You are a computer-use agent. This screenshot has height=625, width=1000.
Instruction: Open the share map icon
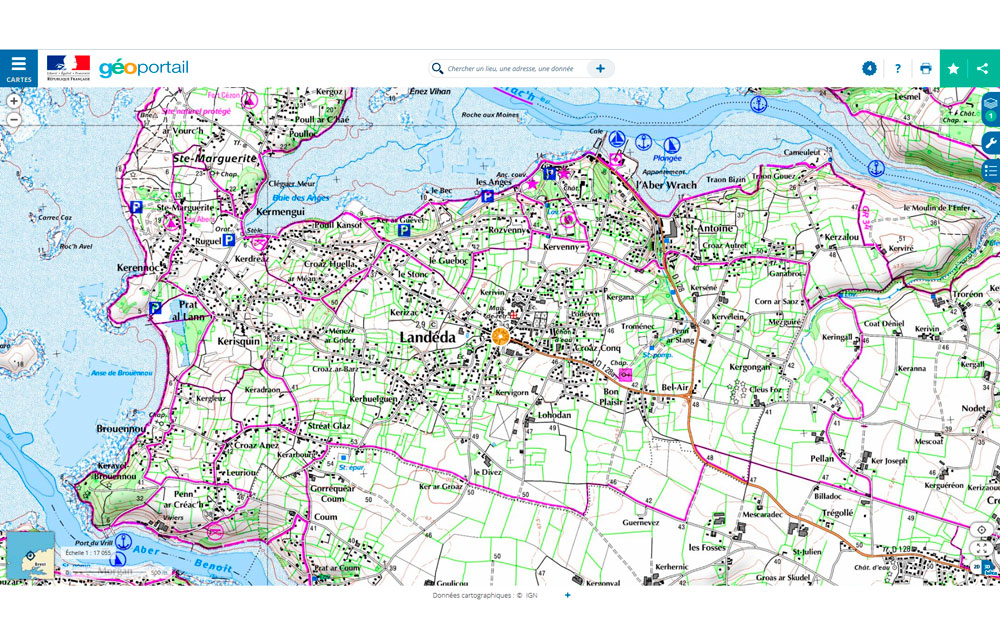pyautogui.click(x=983, y=68)
